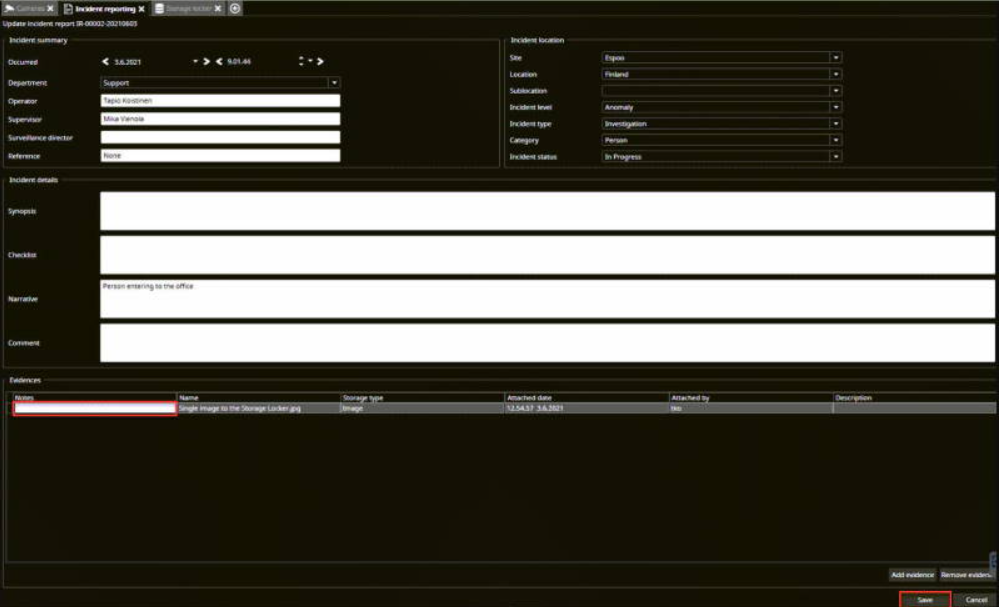
Task: Expand the Incident level dropdown
Action: (x=835, y=107)
